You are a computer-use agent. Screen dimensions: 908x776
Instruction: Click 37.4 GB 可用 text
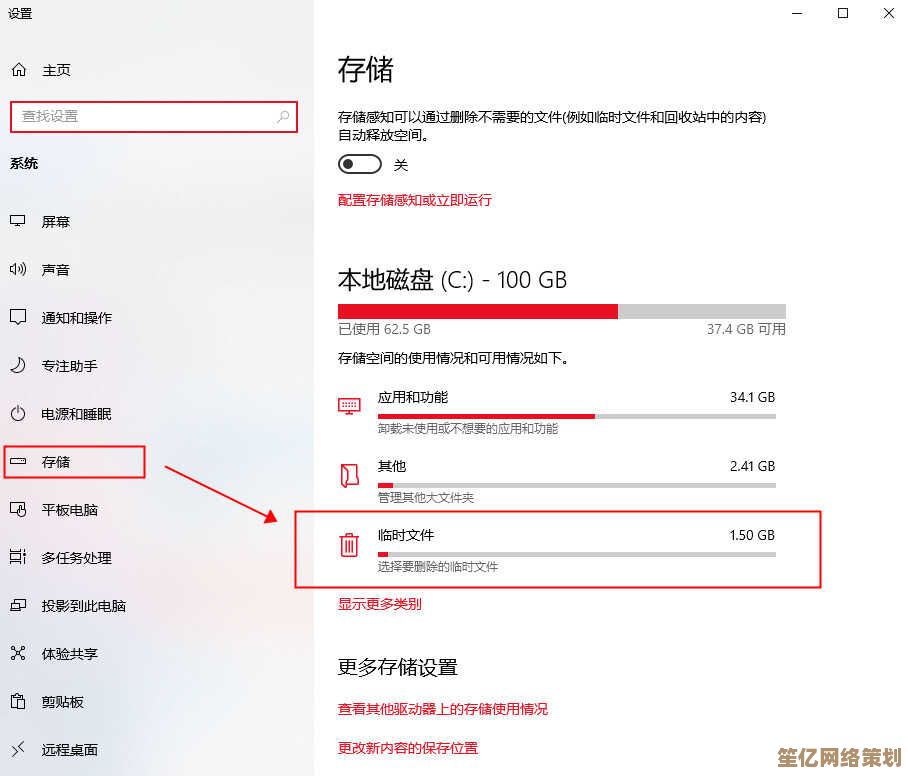point(746,330)
